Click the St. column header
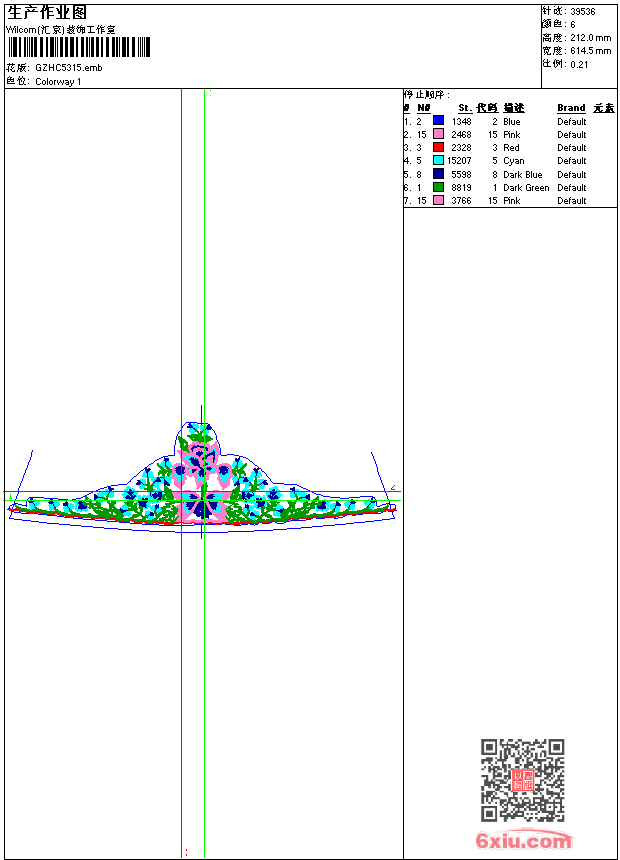620x860 pixels. coord(464,108)
